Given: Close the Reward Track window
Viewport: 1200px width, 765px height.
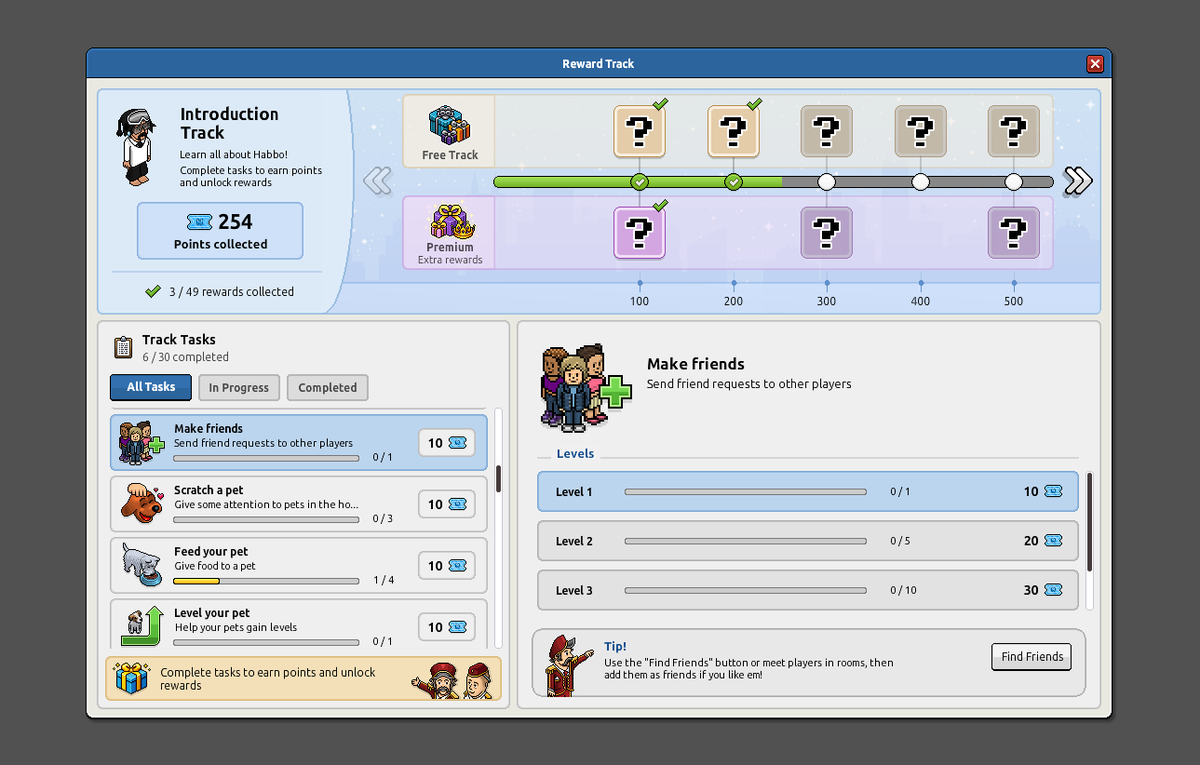Looking at the screenshot, I should 1095,64.
